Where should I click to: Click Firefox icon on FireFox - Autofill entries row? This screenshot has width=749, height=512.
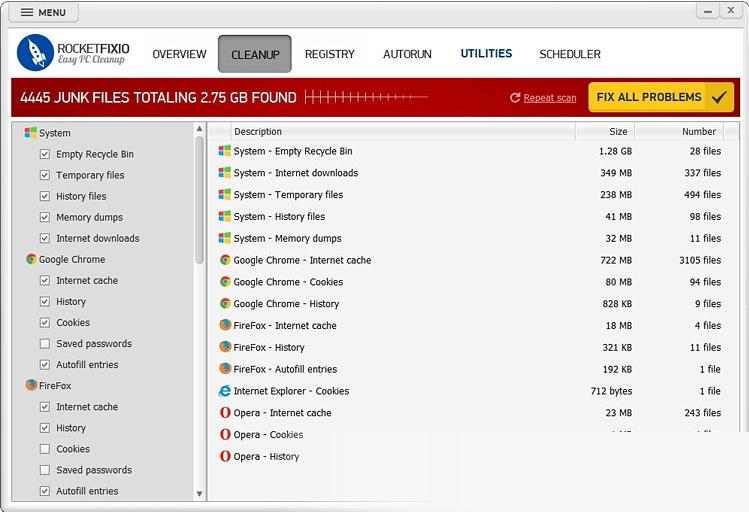coord(225,369)
